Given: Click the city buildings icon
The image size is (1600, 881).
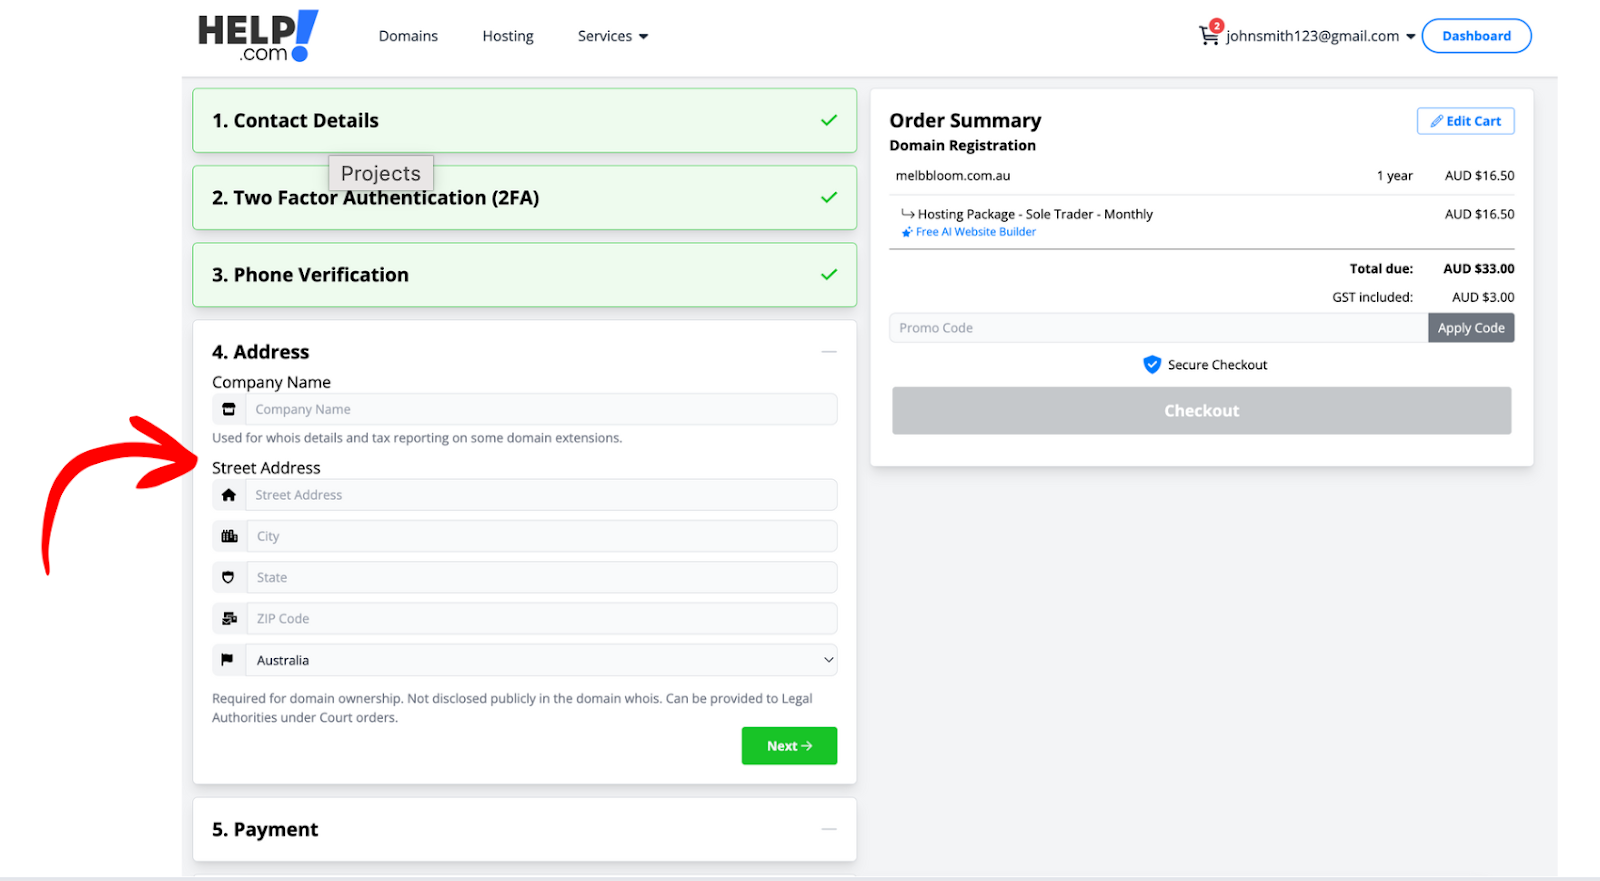Looking at the screenshot, I should [229, 536].
